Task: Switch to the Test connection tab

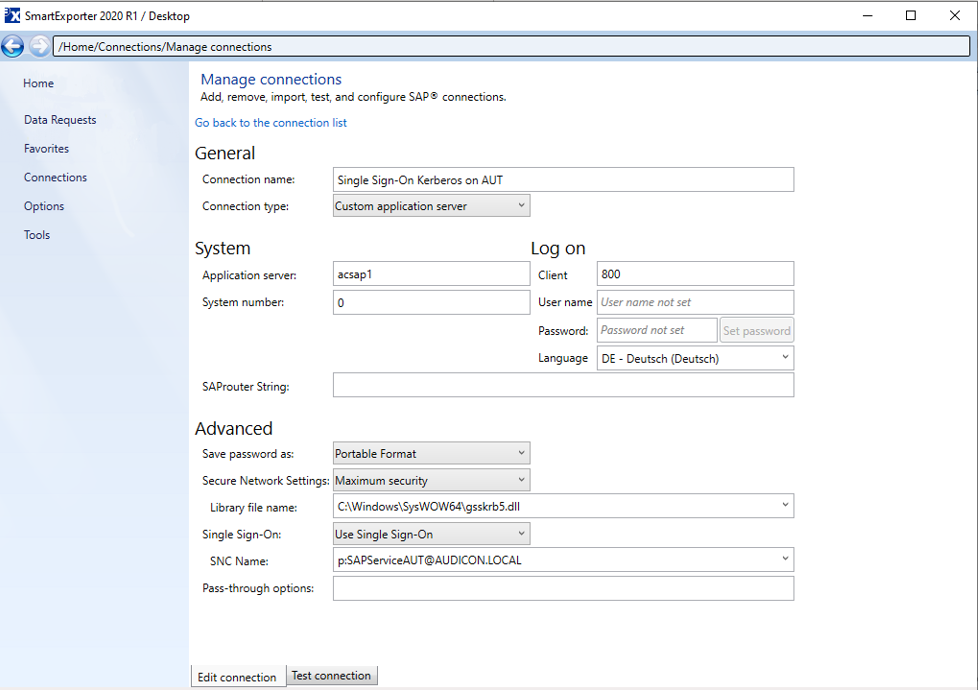Action: [331, 675]
